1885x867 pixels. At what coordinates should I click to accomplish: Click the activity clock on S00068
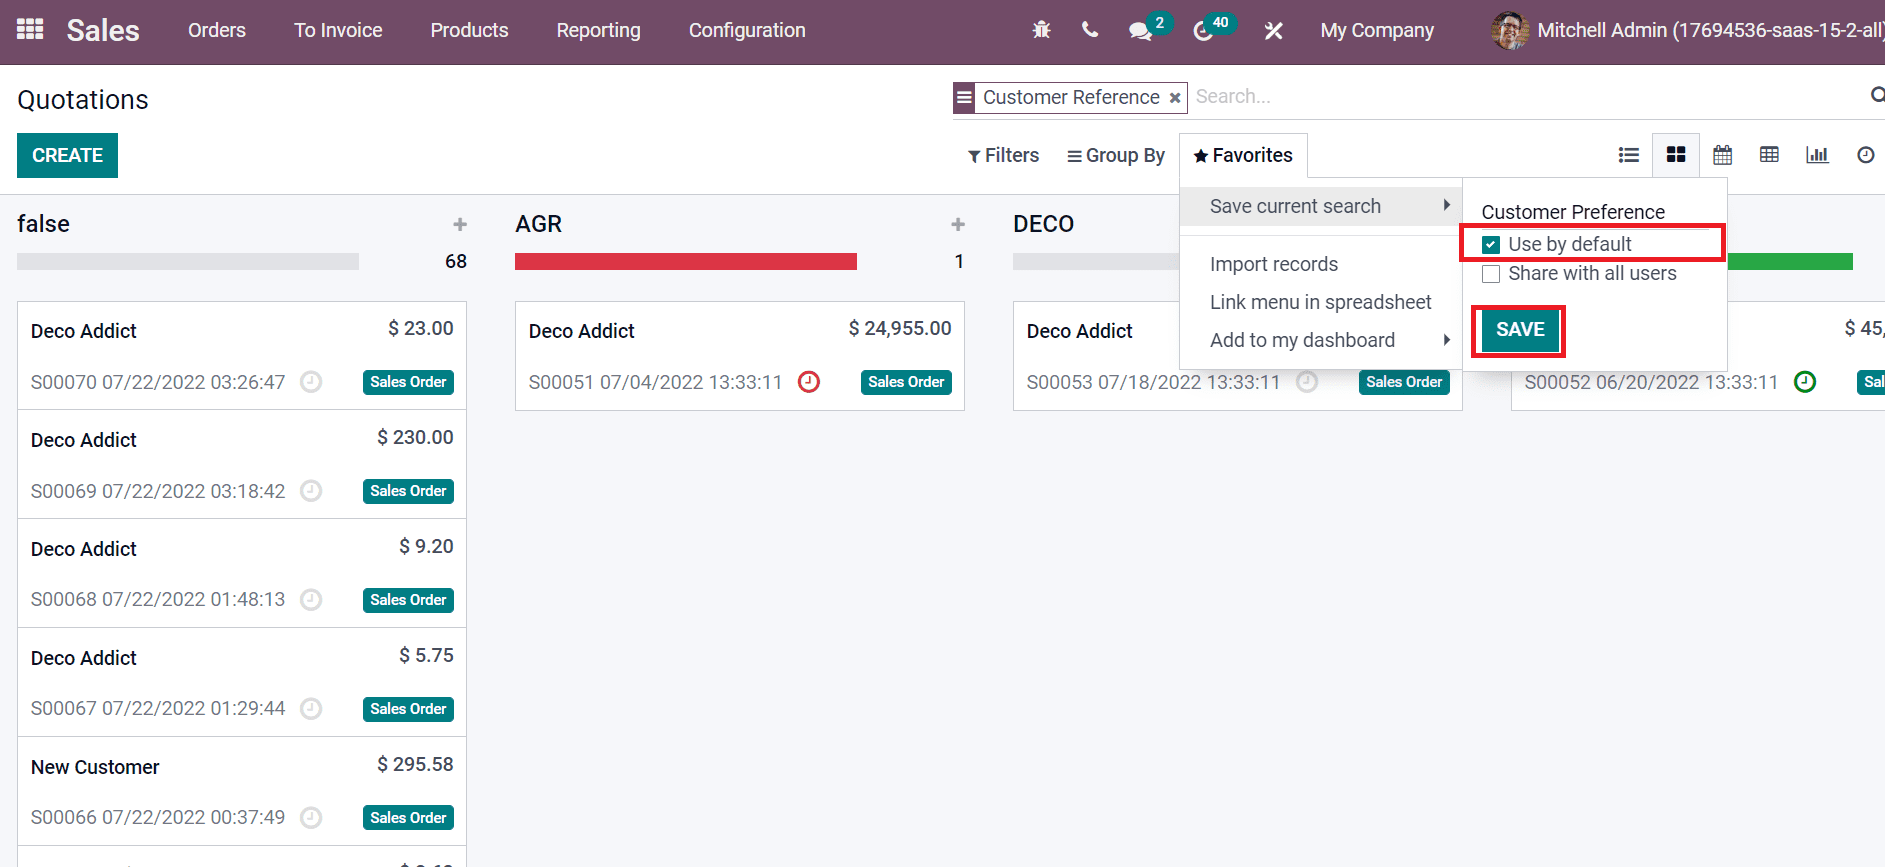(x=311, y=600)
